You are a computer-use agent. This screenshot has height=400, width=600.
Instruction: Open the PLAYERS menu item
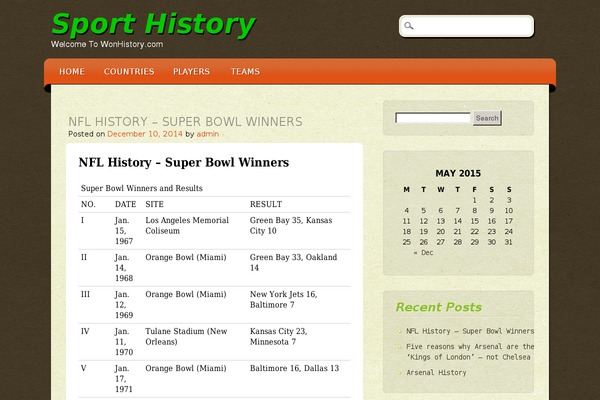pos(191,72)
